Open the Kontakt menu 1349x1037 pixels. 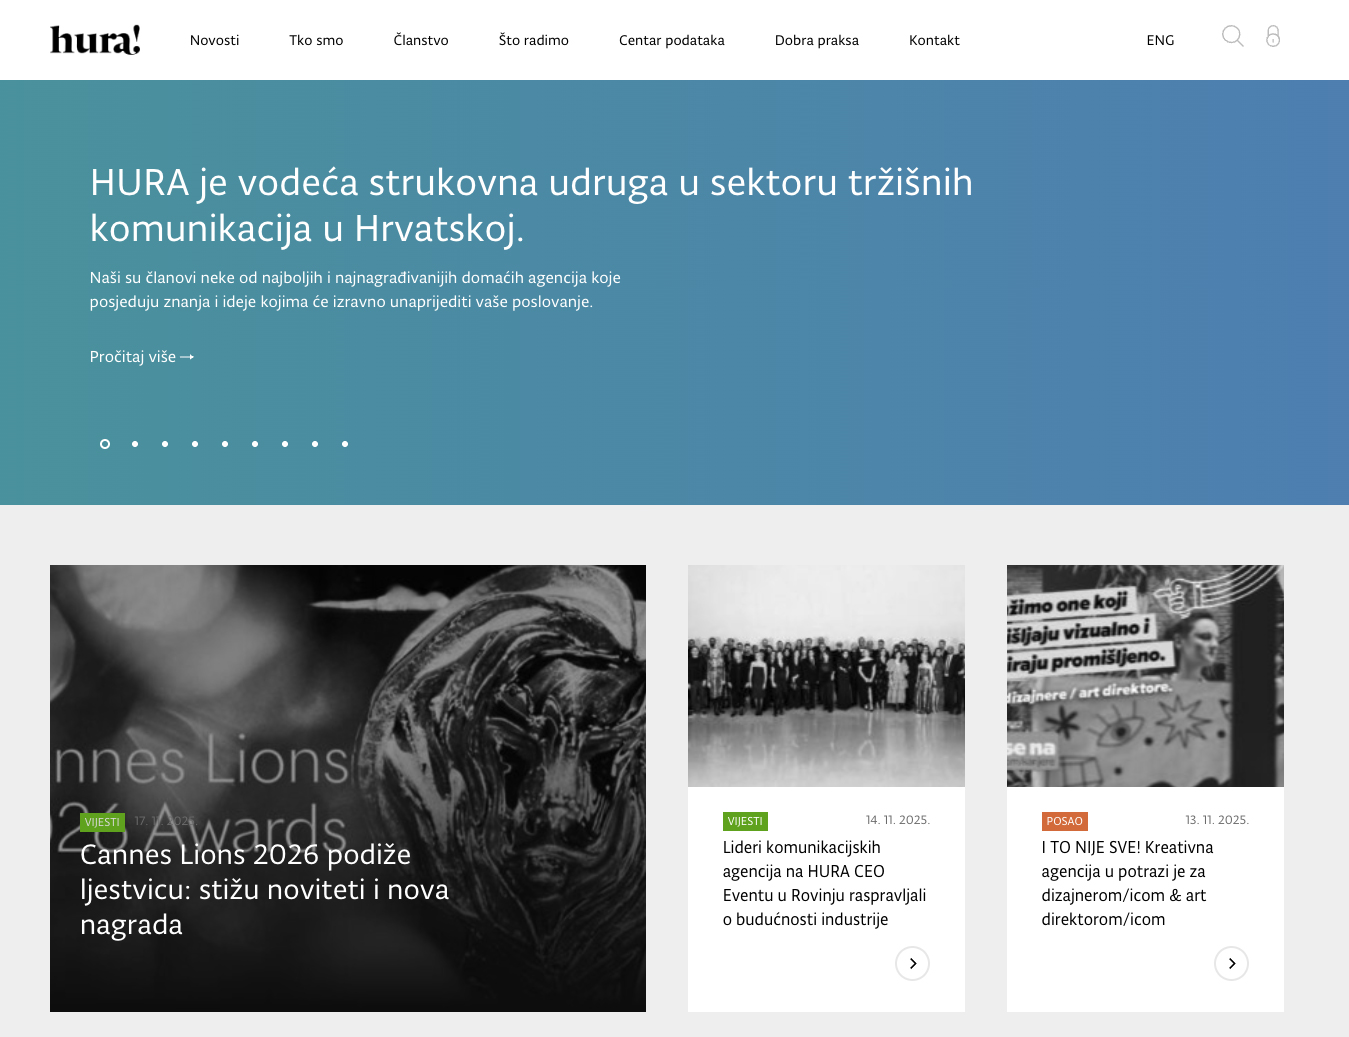click(x=934, y=40)
